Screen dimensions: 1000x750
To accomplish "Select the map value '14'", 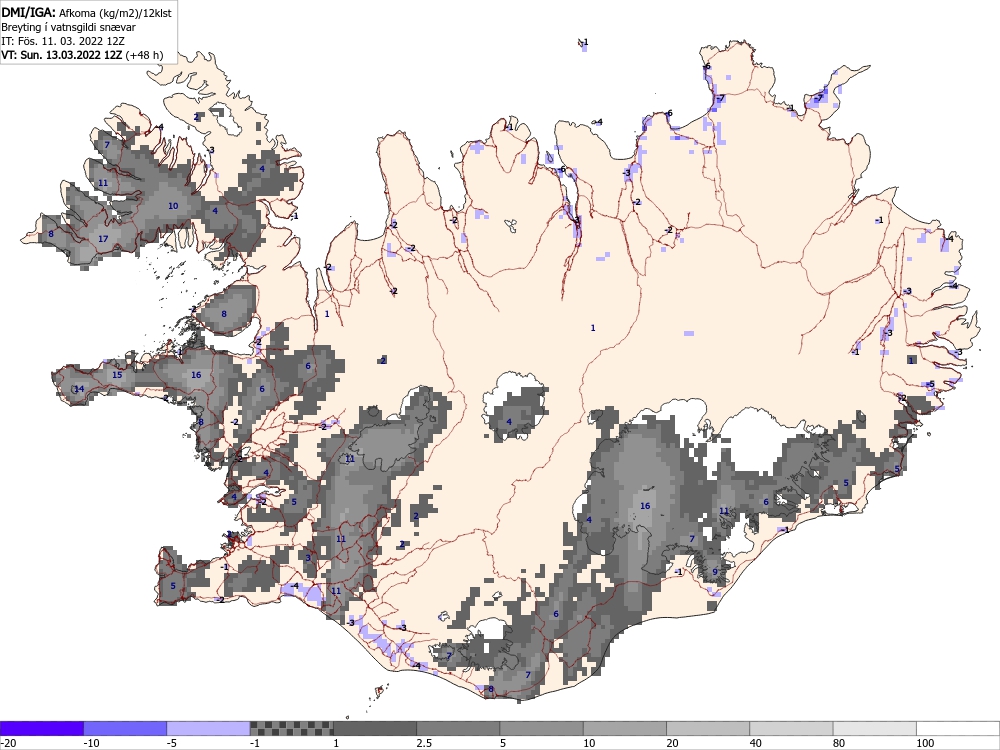I will [79, 389].
